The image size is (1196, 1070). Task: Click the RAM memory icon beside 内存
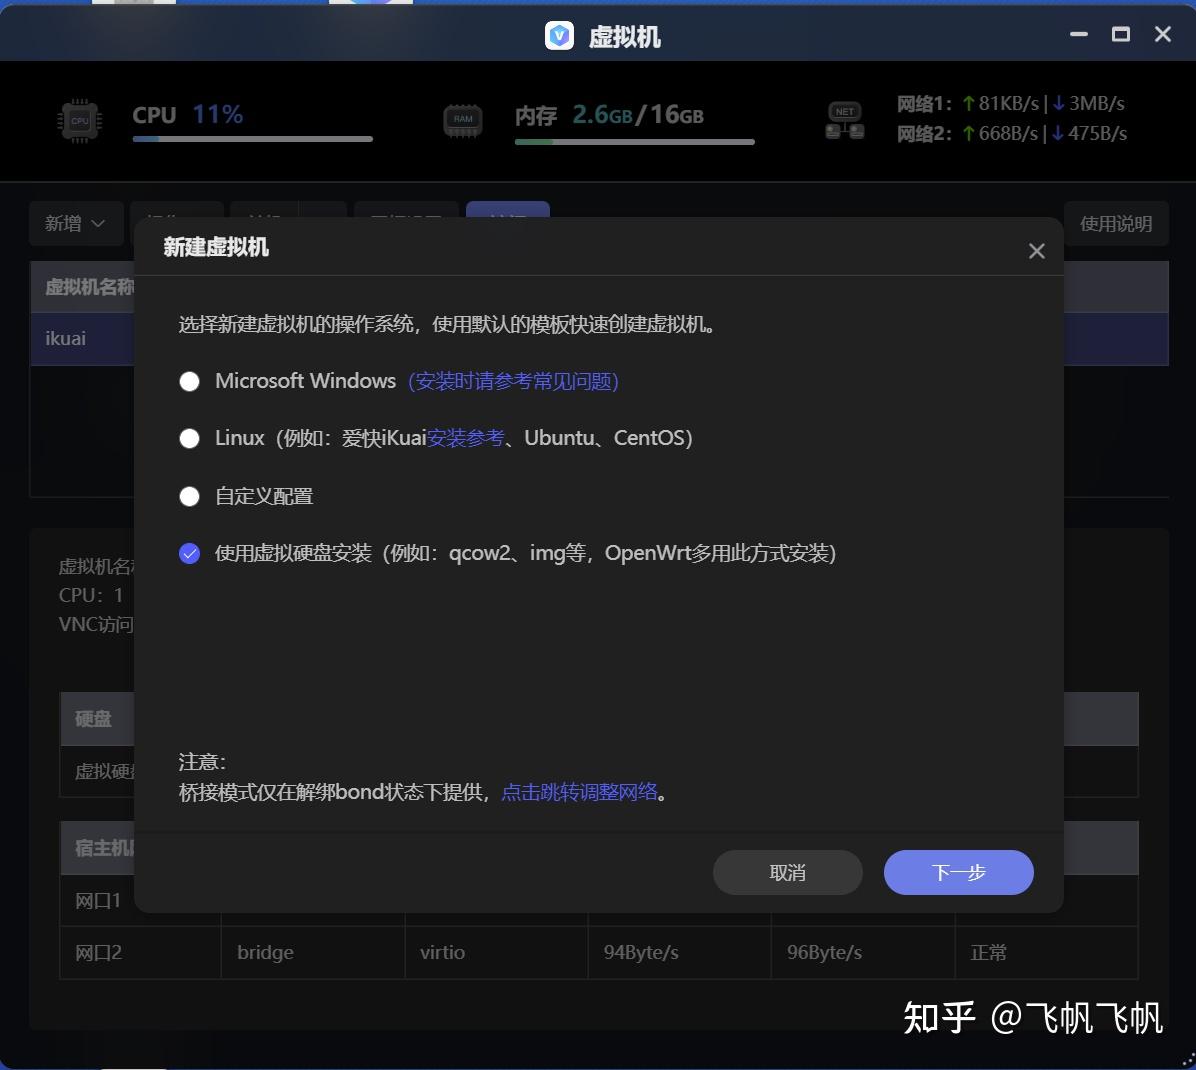(x=462, y=118)
